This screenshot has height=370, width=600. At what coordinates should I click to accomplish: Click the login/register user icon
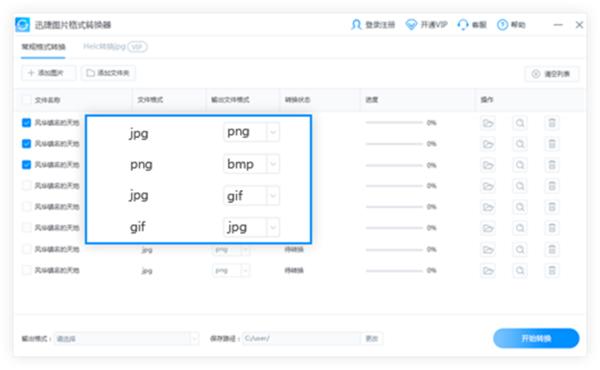pyautogui.click(x=356, y=25)
